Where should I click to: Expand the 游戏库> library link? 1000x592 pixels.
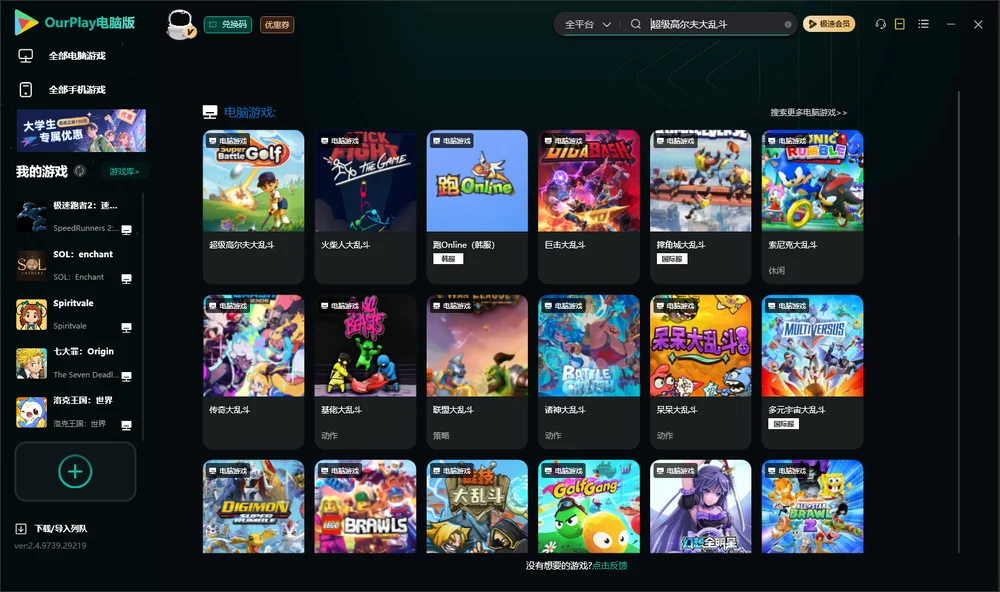[x=124, y=172]
